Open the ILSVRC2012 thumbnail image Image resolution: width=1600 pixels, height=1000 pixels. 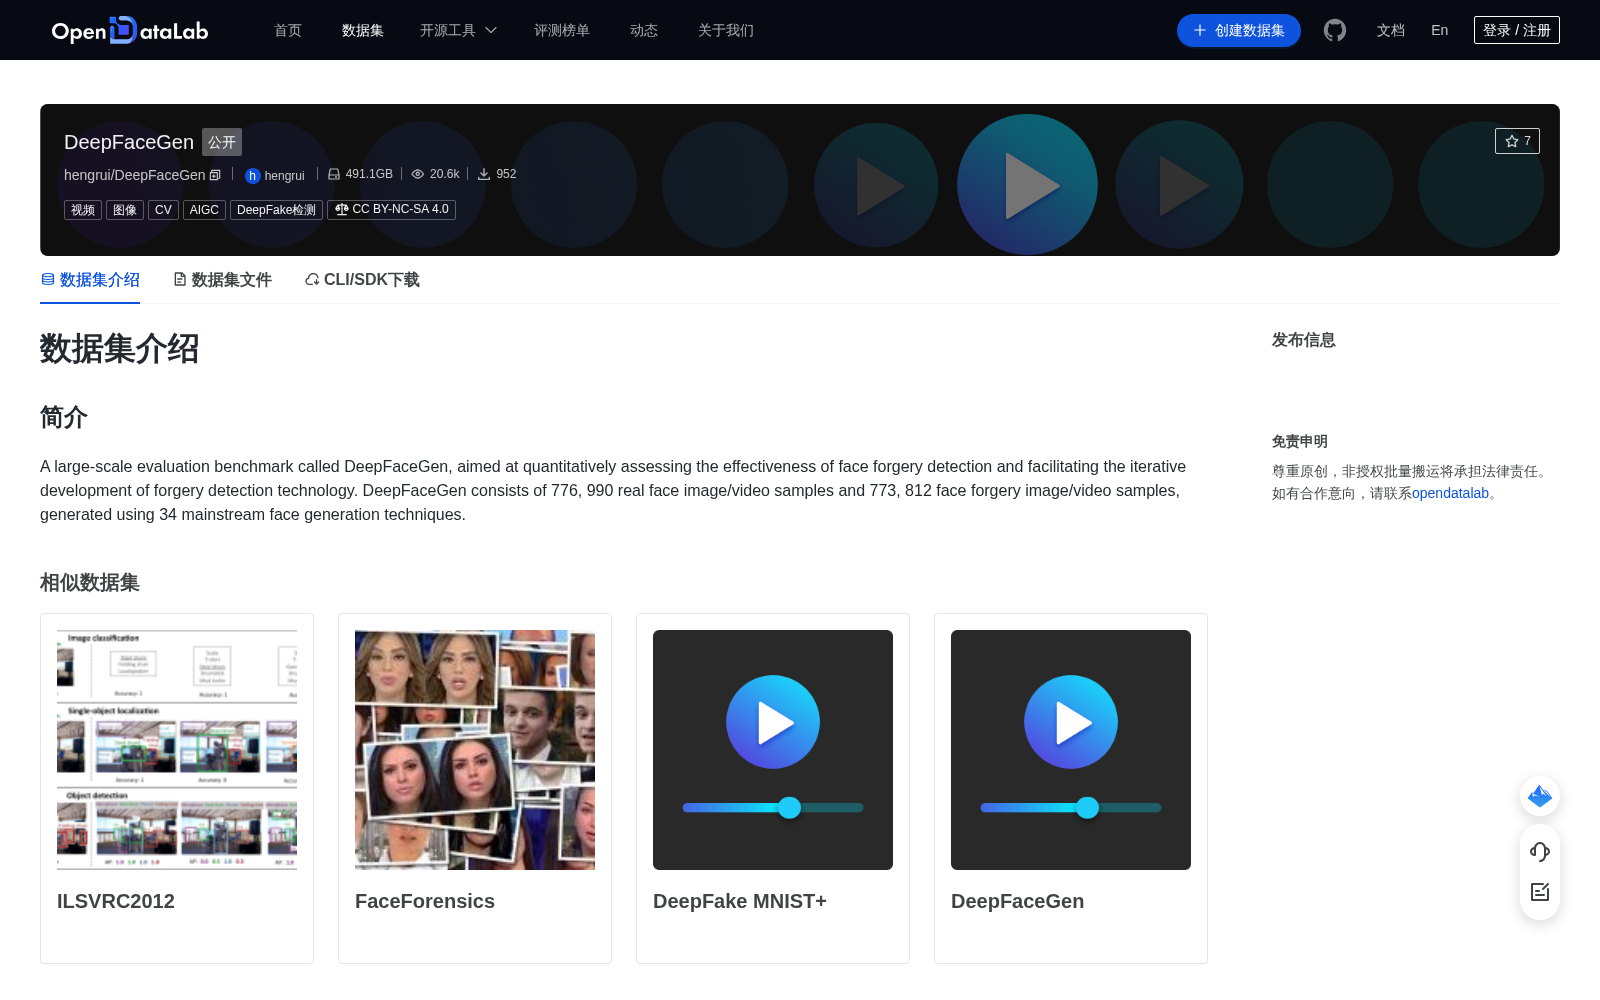(177, 750)
